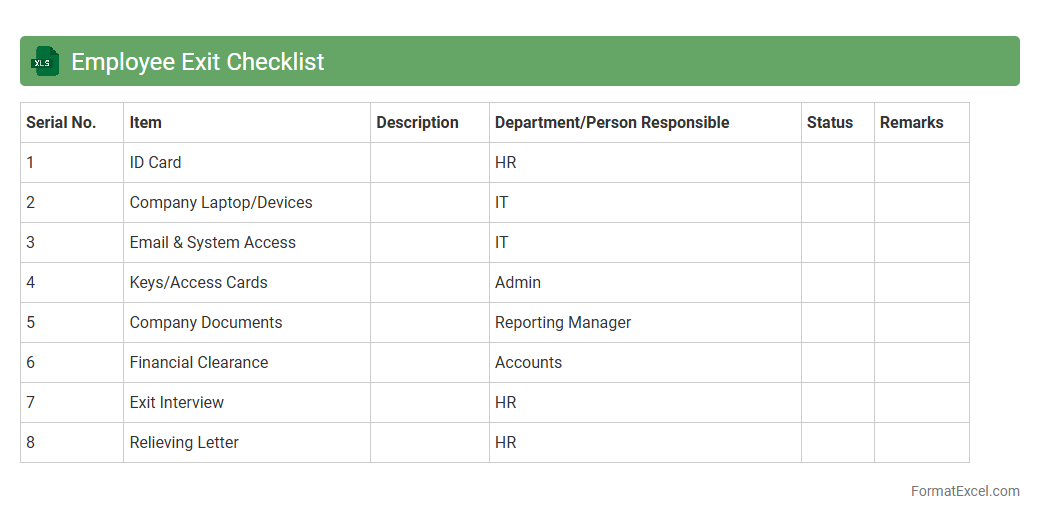The height and width of the screenshot is (520, 1040).
Task: Select the Serial No. column header
Action: [61, 123]
